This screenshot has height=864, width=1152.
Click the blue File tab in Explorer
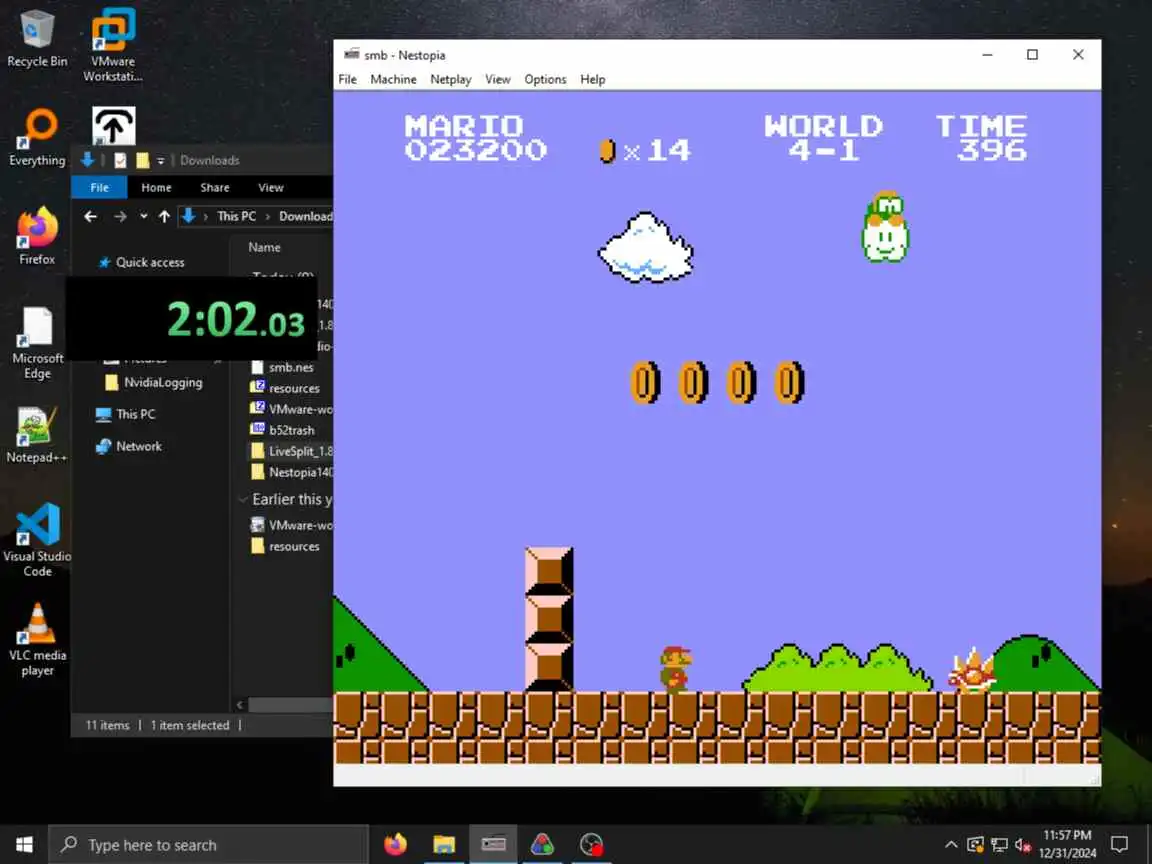pyautogui.click(x=99, y=187)
